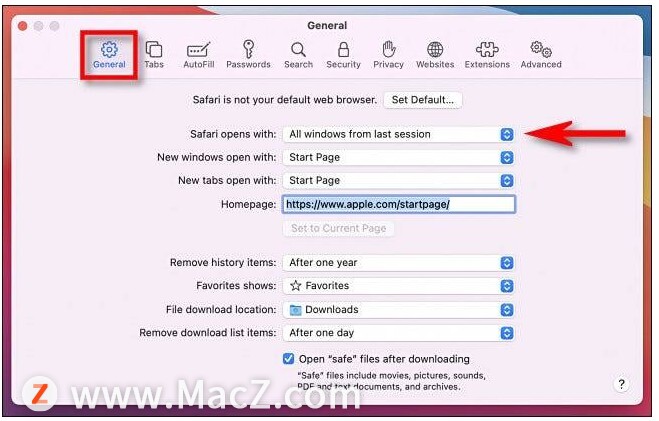Open the Extensions puzzle piece pane
The width and height of the screenshot is (659, 421).
pos(487,55)
